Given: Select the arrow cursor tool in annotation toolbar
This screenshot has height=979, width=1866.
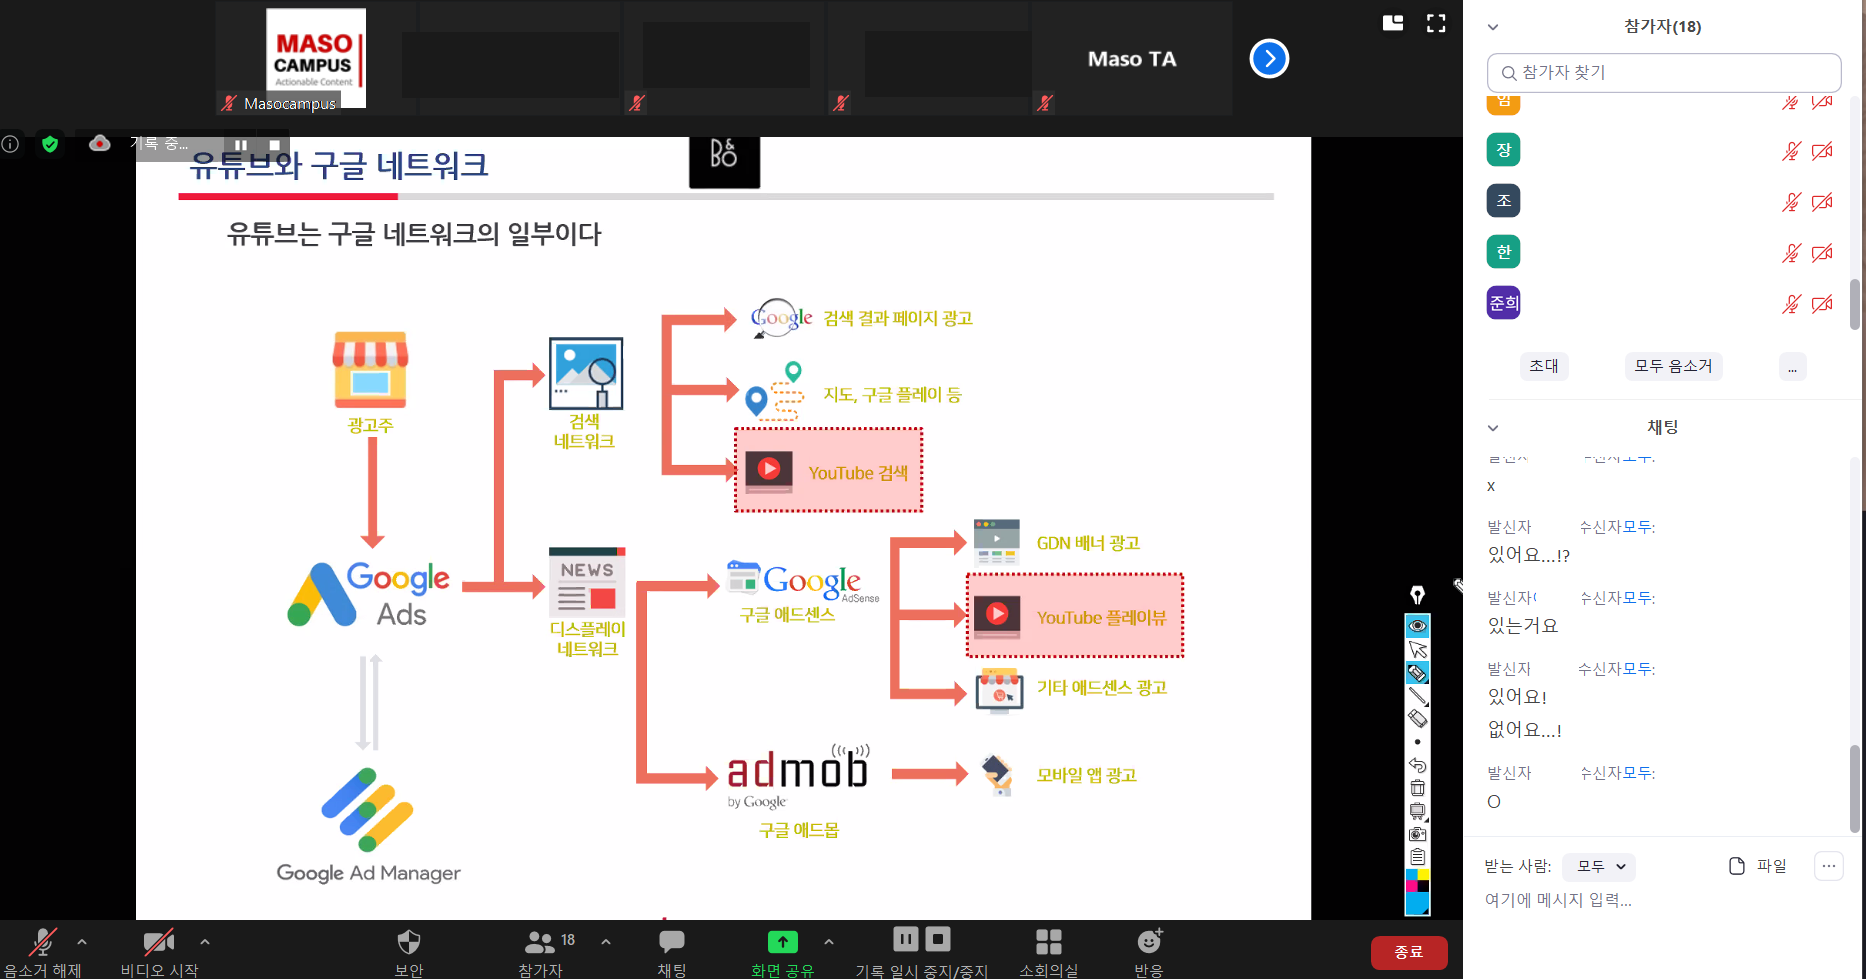Looking at the screenshot, I should [x=1418, y=649].
